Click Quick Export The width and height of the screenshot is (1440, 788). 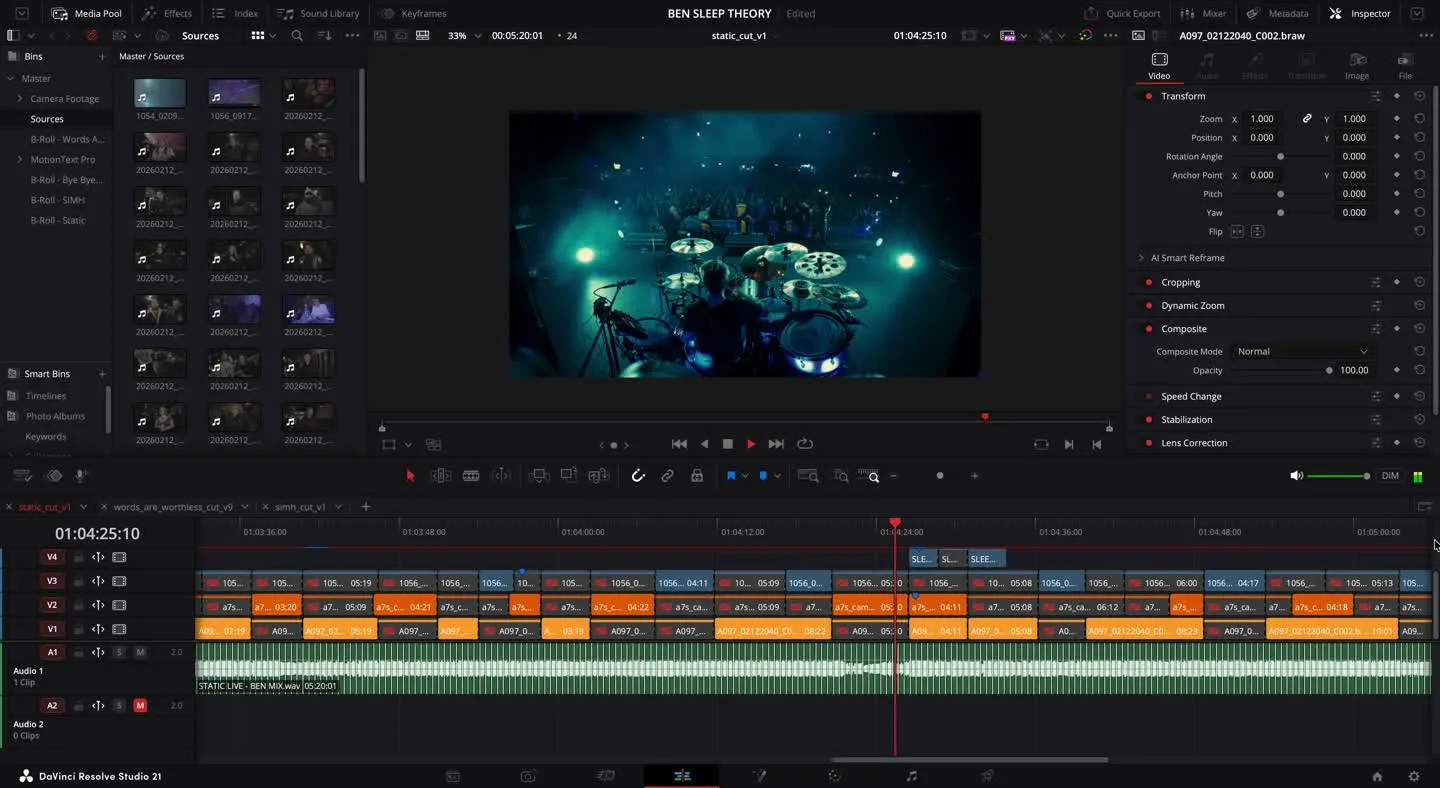1123,13
